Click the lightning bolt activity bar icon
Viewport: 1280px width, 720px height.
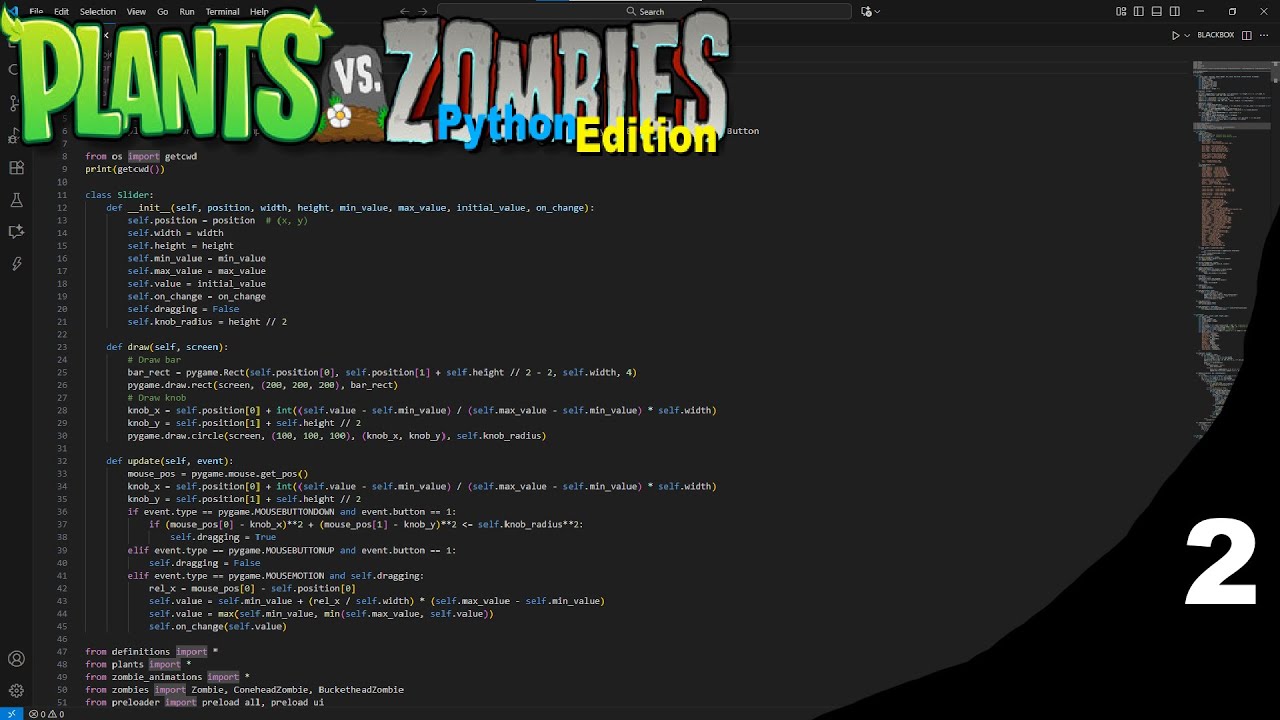[16, 264]
